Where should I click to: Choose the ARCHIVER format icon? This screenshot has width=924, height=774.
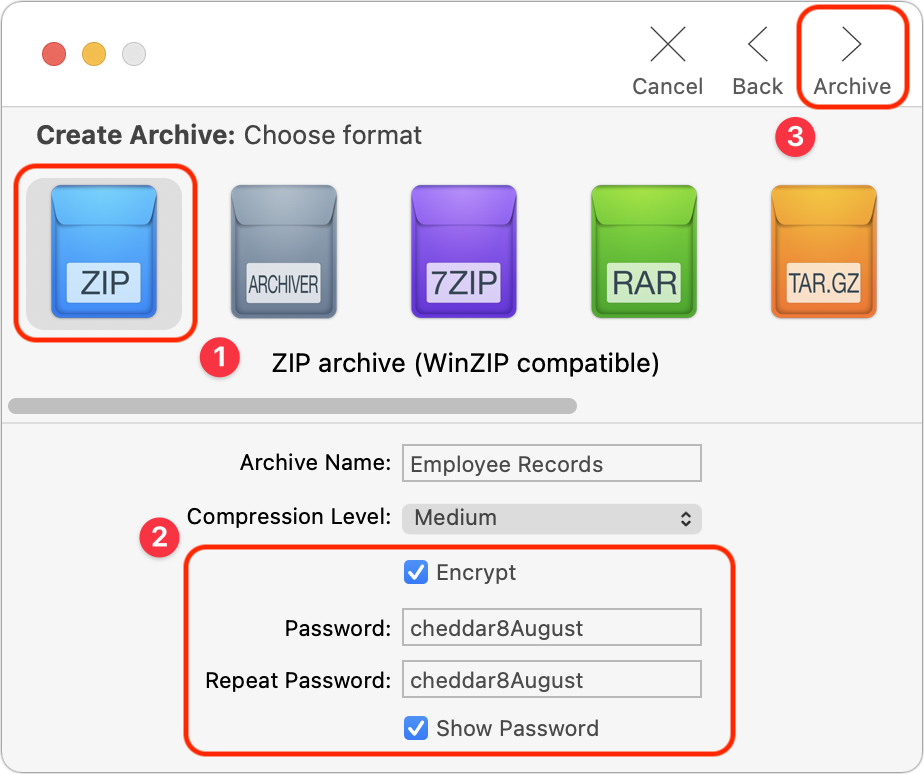pos(283,252)
